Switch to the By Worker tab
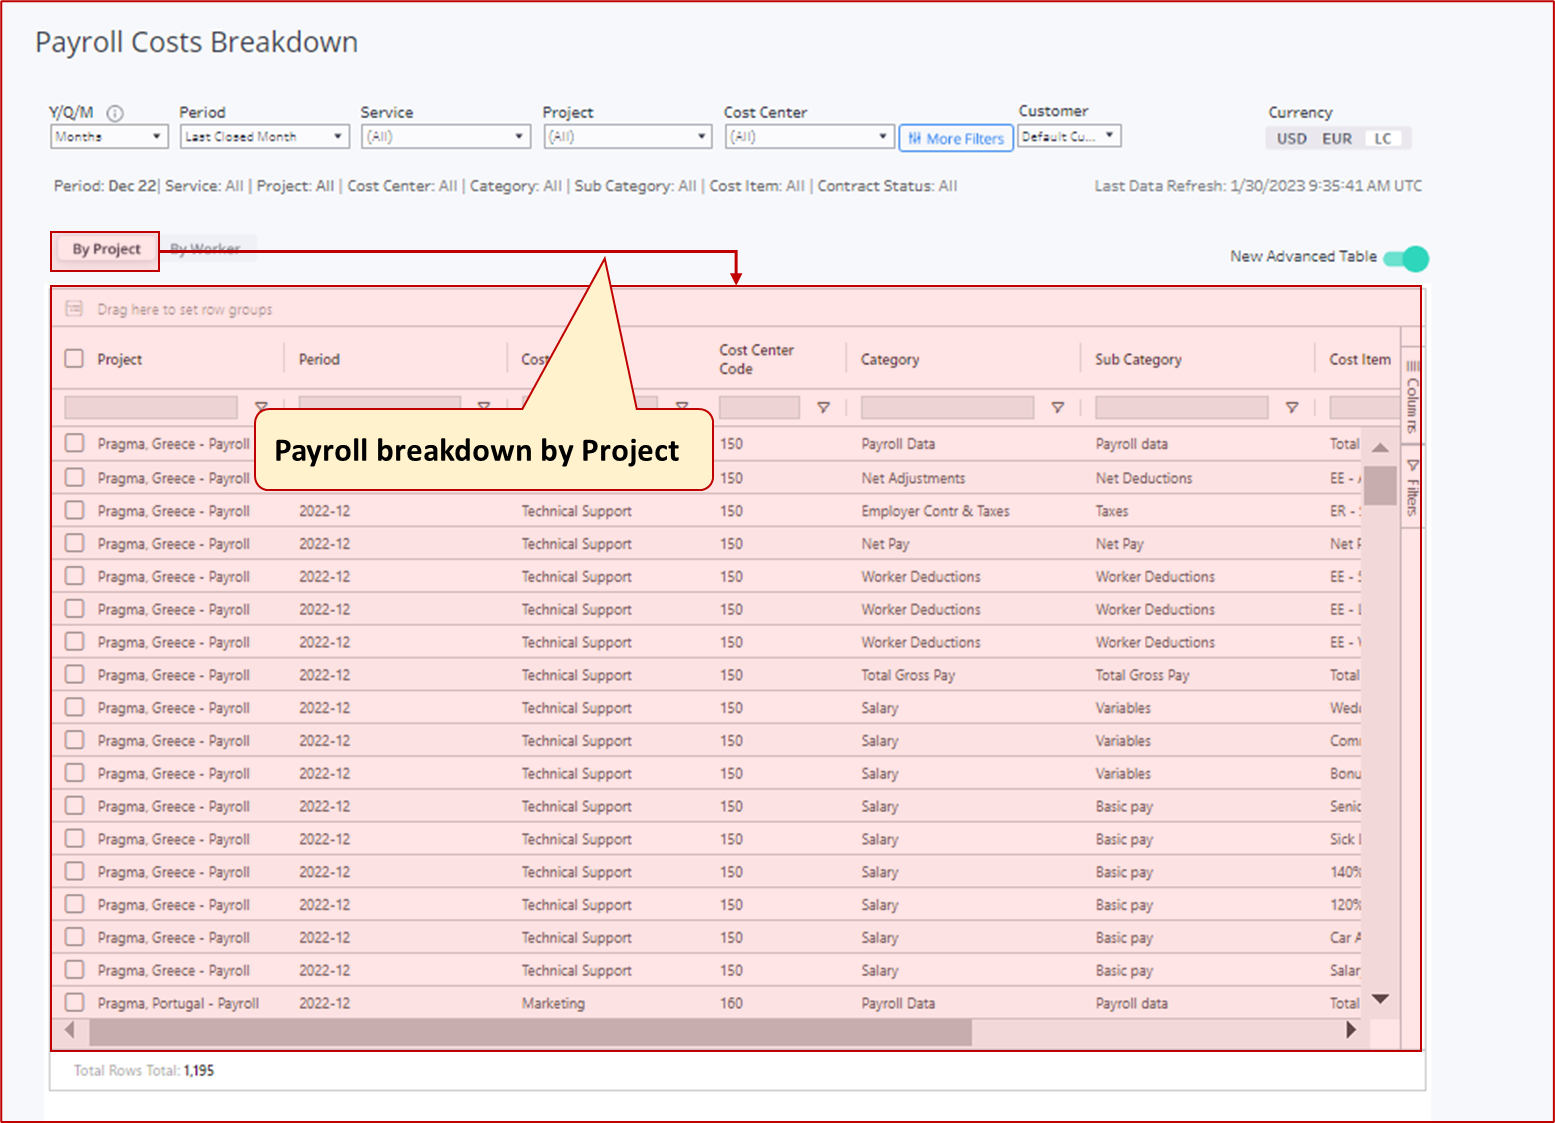 coord(205,248)
